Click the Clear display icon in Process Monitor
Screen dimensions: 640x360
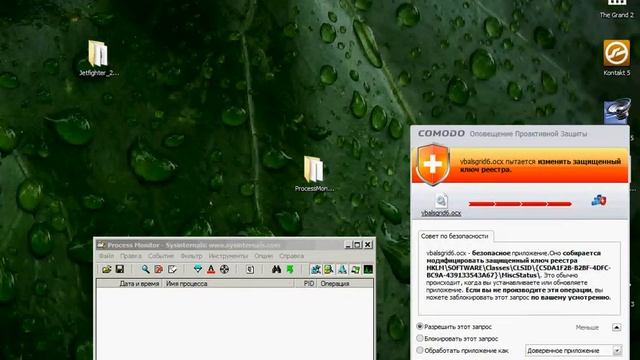point(172,269)
